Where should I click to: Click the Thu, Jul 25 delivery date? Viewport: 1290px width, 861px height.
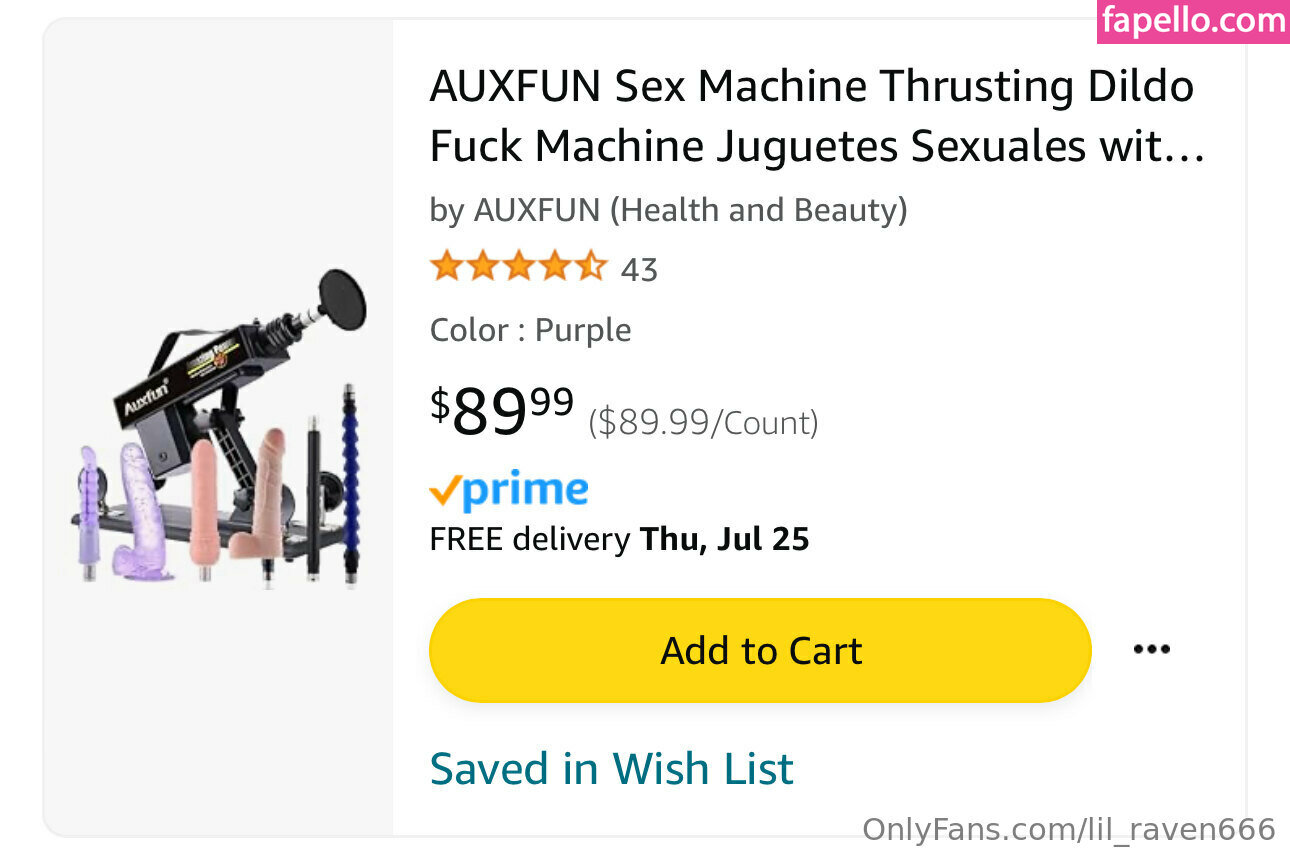click(724, 540)
